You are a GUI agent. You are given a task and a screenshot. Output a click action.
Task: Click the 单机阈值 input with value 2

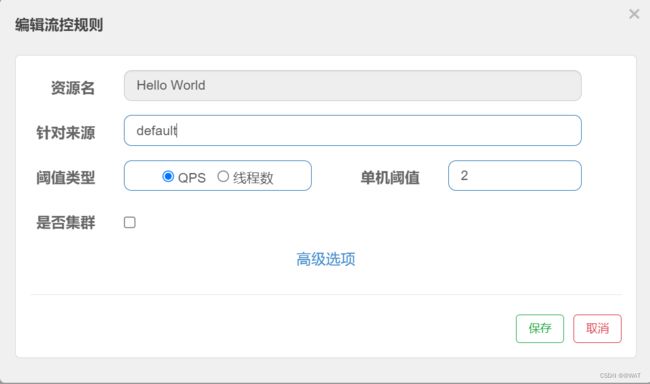(515, 176)
